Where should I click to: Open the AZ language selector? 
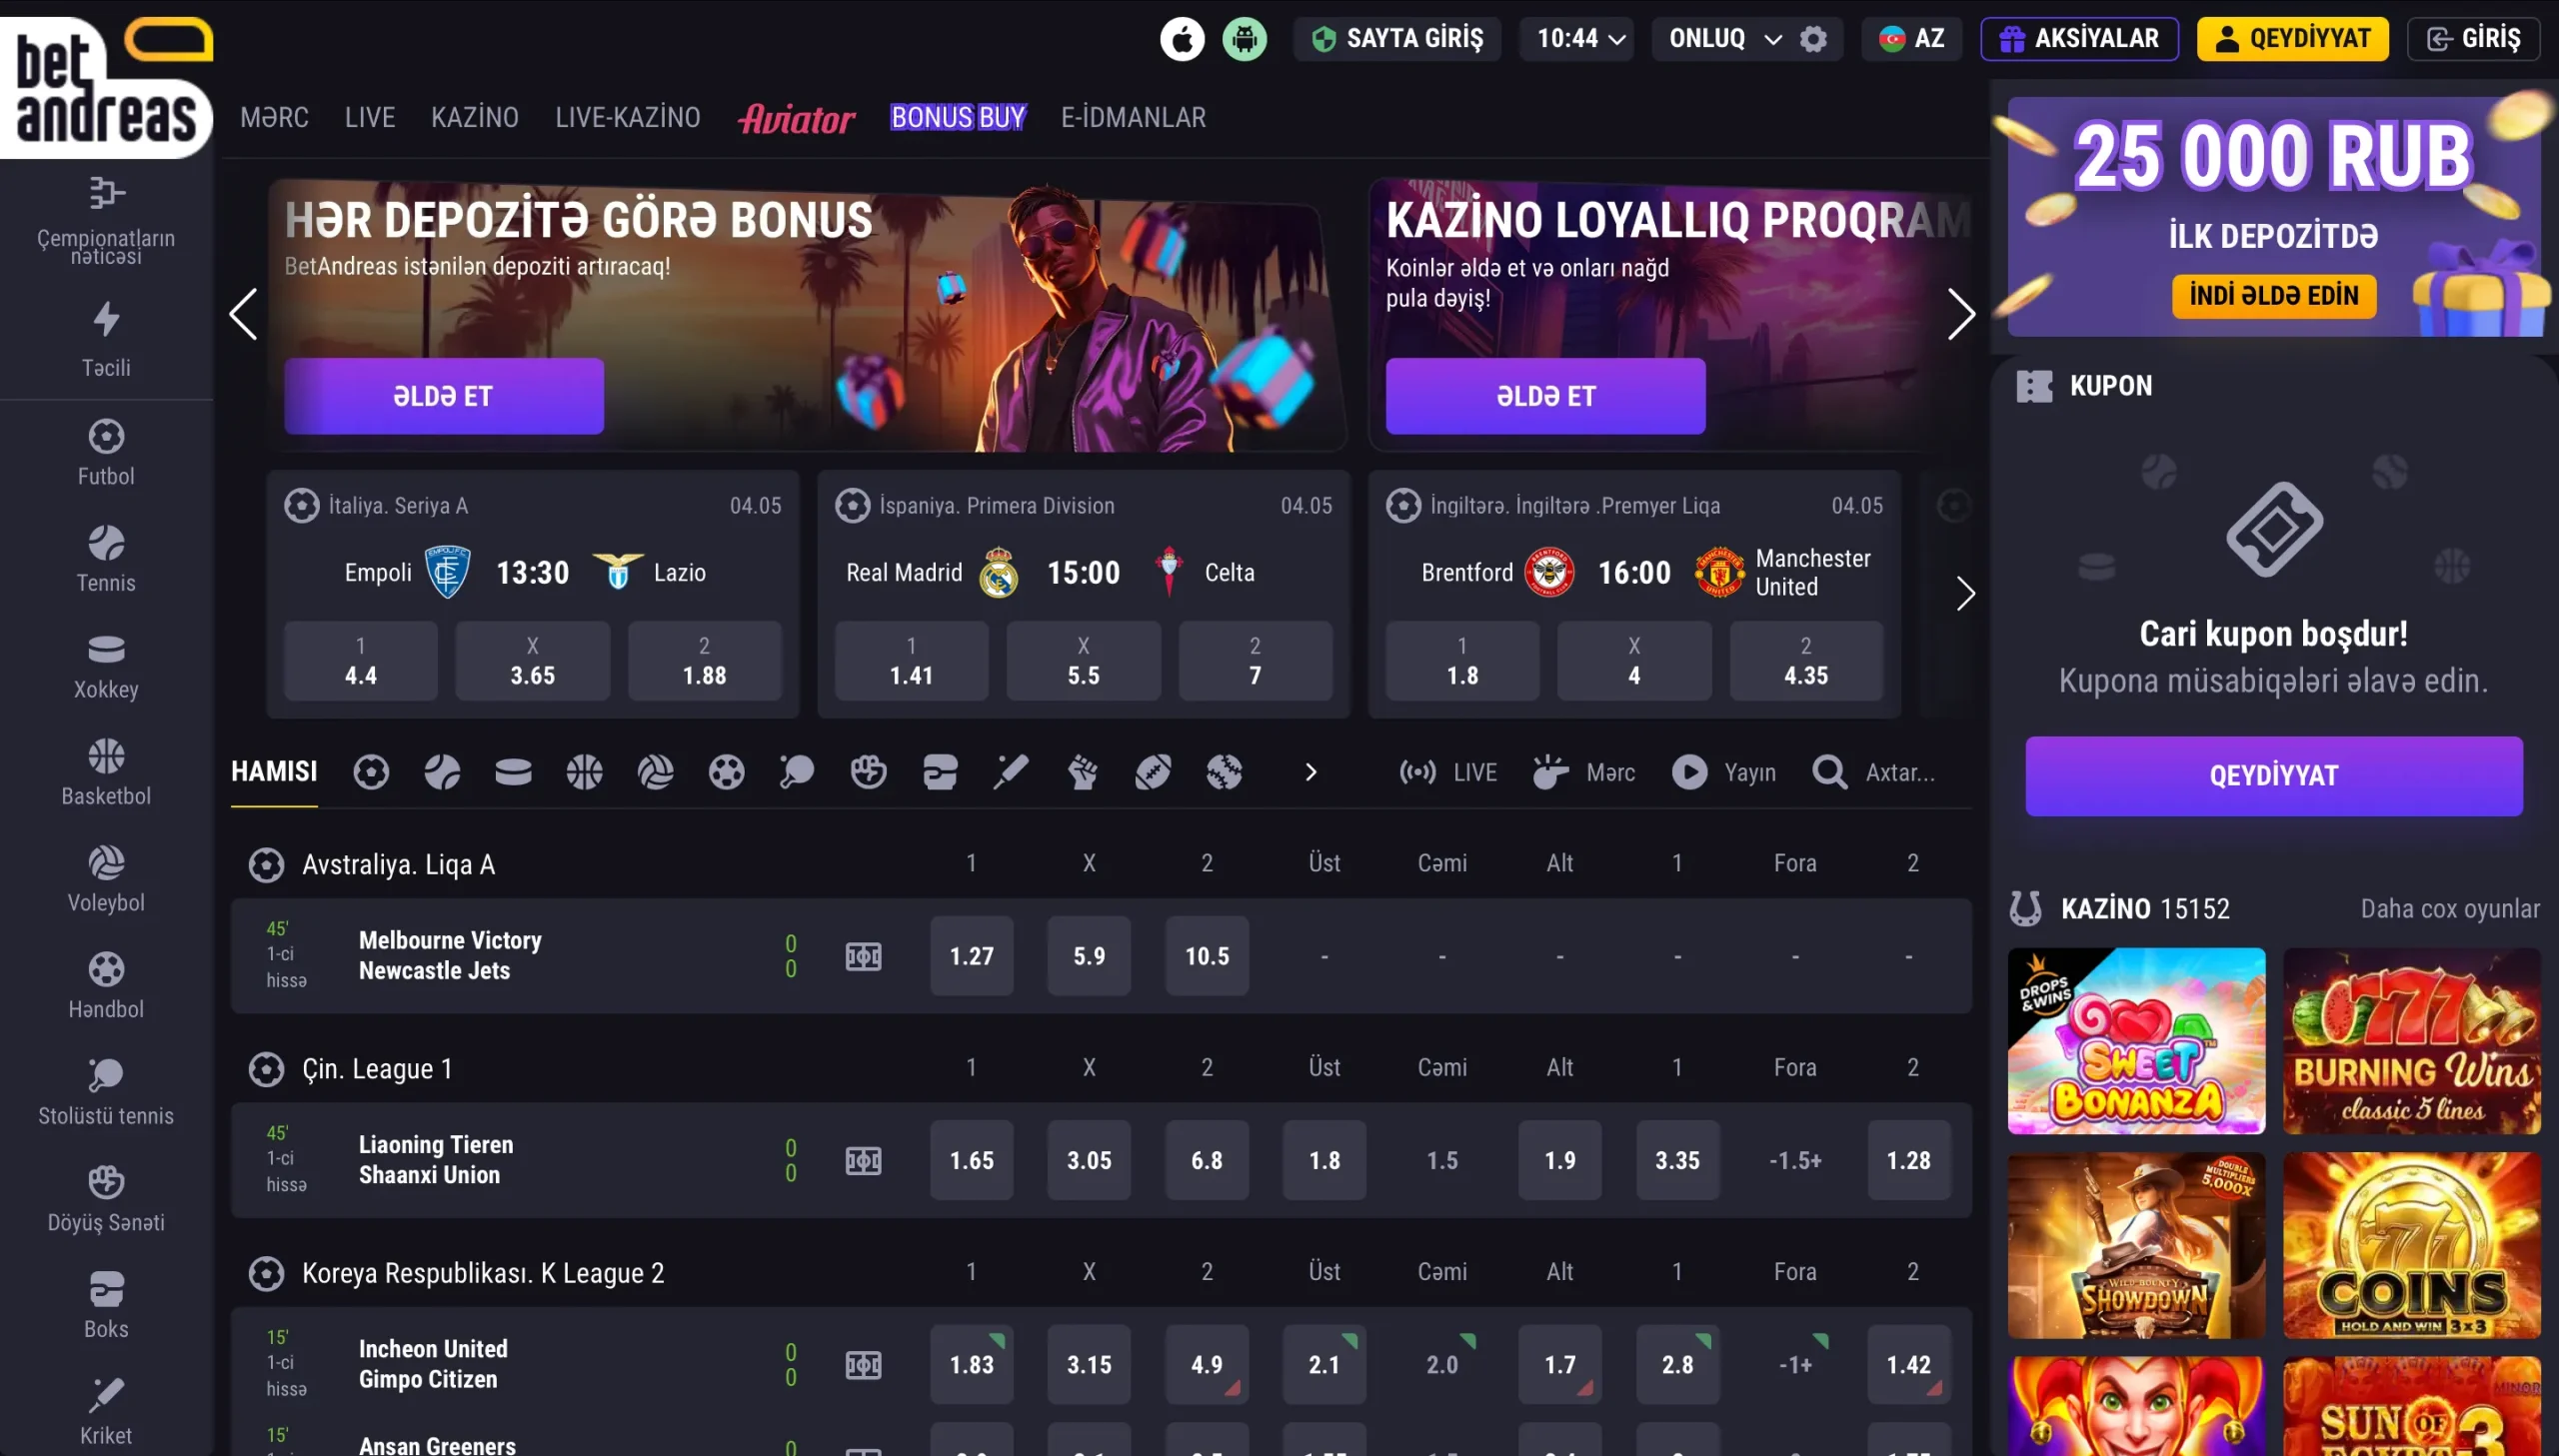(x=1911, y=39)
